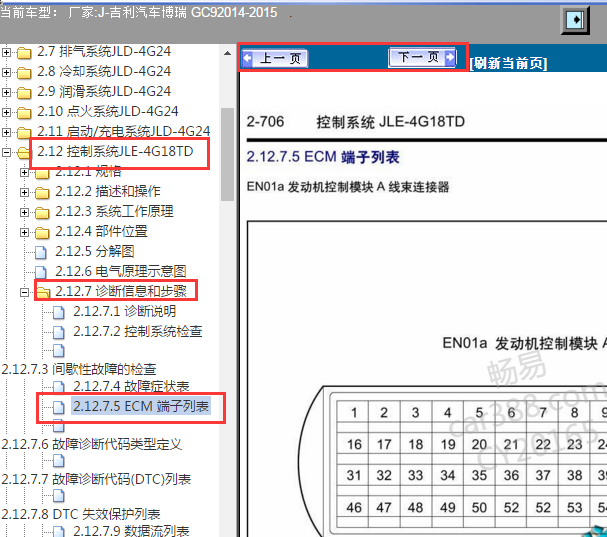The image size is (607, 537).
Task: Expand the 2.12.3 系统工作原理 node
Action: point(24,213)
